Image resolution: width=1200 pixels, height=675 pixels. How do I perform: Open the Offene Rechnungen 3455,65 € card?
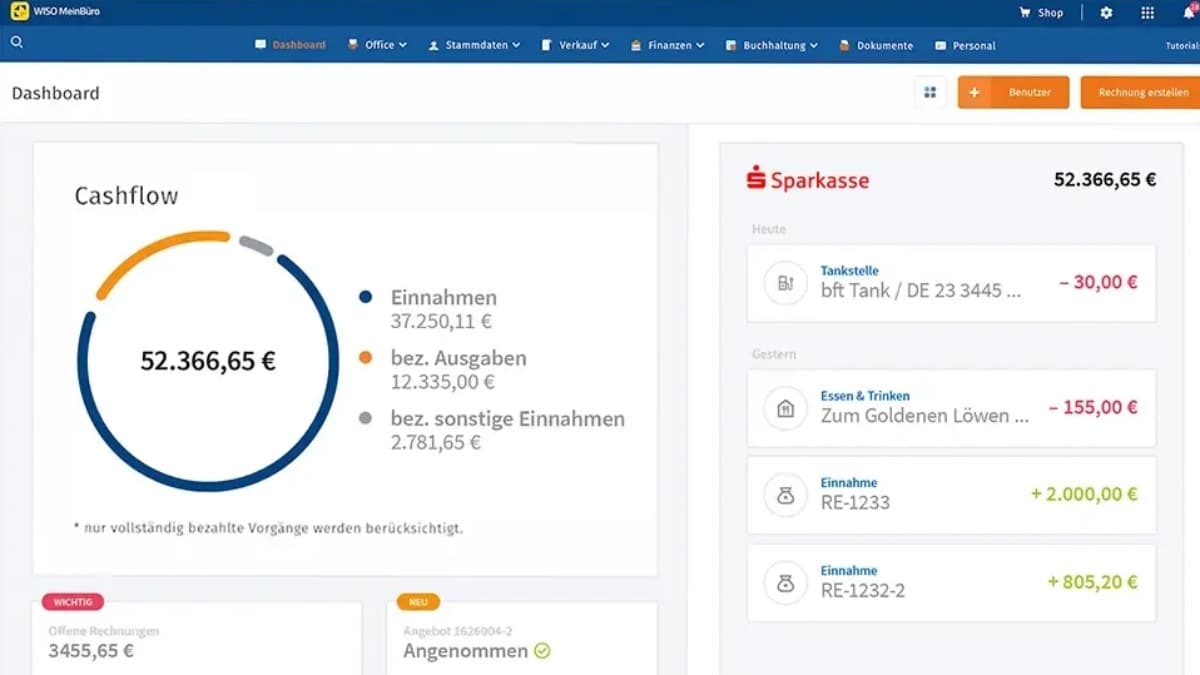click(x=197, y=638)
